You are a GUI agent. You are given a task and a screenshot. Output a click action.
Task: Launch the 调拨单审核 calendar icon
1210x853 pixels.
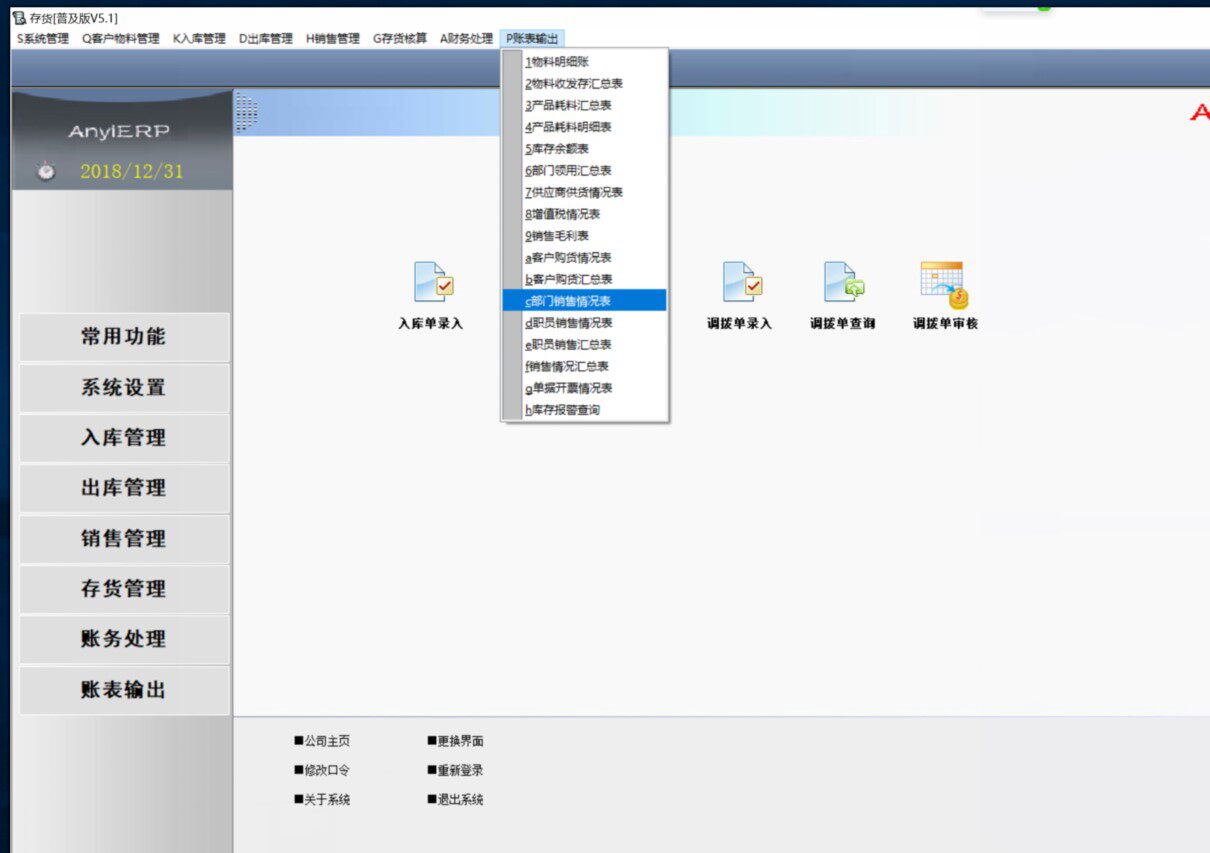944,285
